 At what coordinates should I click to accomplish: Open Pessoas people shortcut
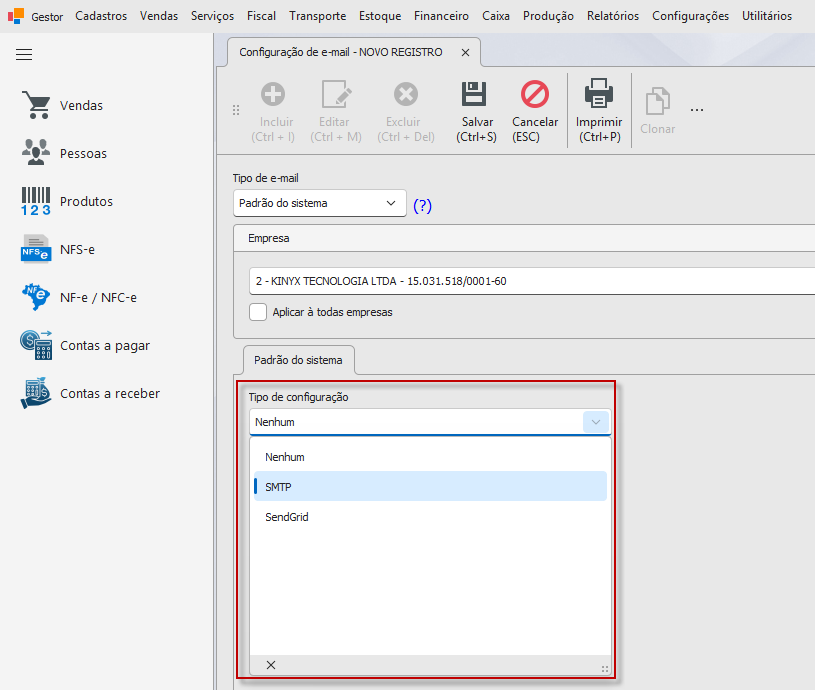point(64,153)
